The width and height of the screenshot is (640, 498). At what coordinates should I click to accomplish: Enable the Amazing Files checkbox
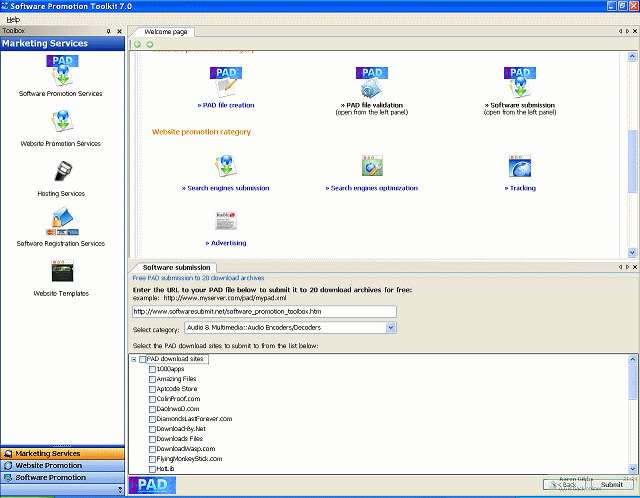pos(153,379)
